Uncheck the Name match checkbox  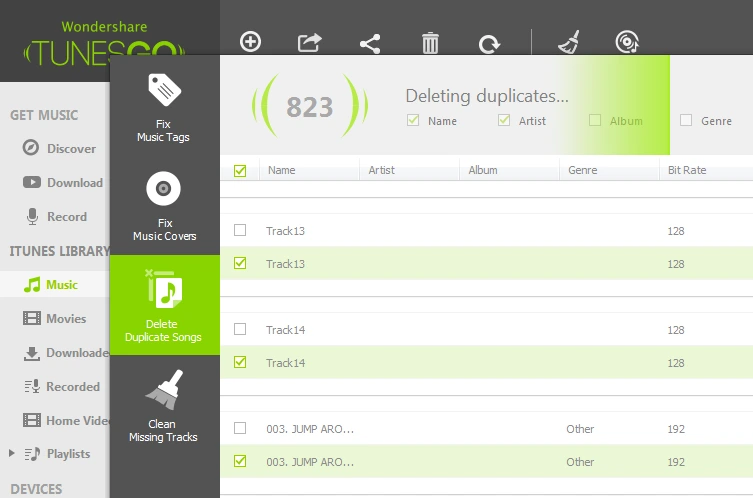(413, 120)
